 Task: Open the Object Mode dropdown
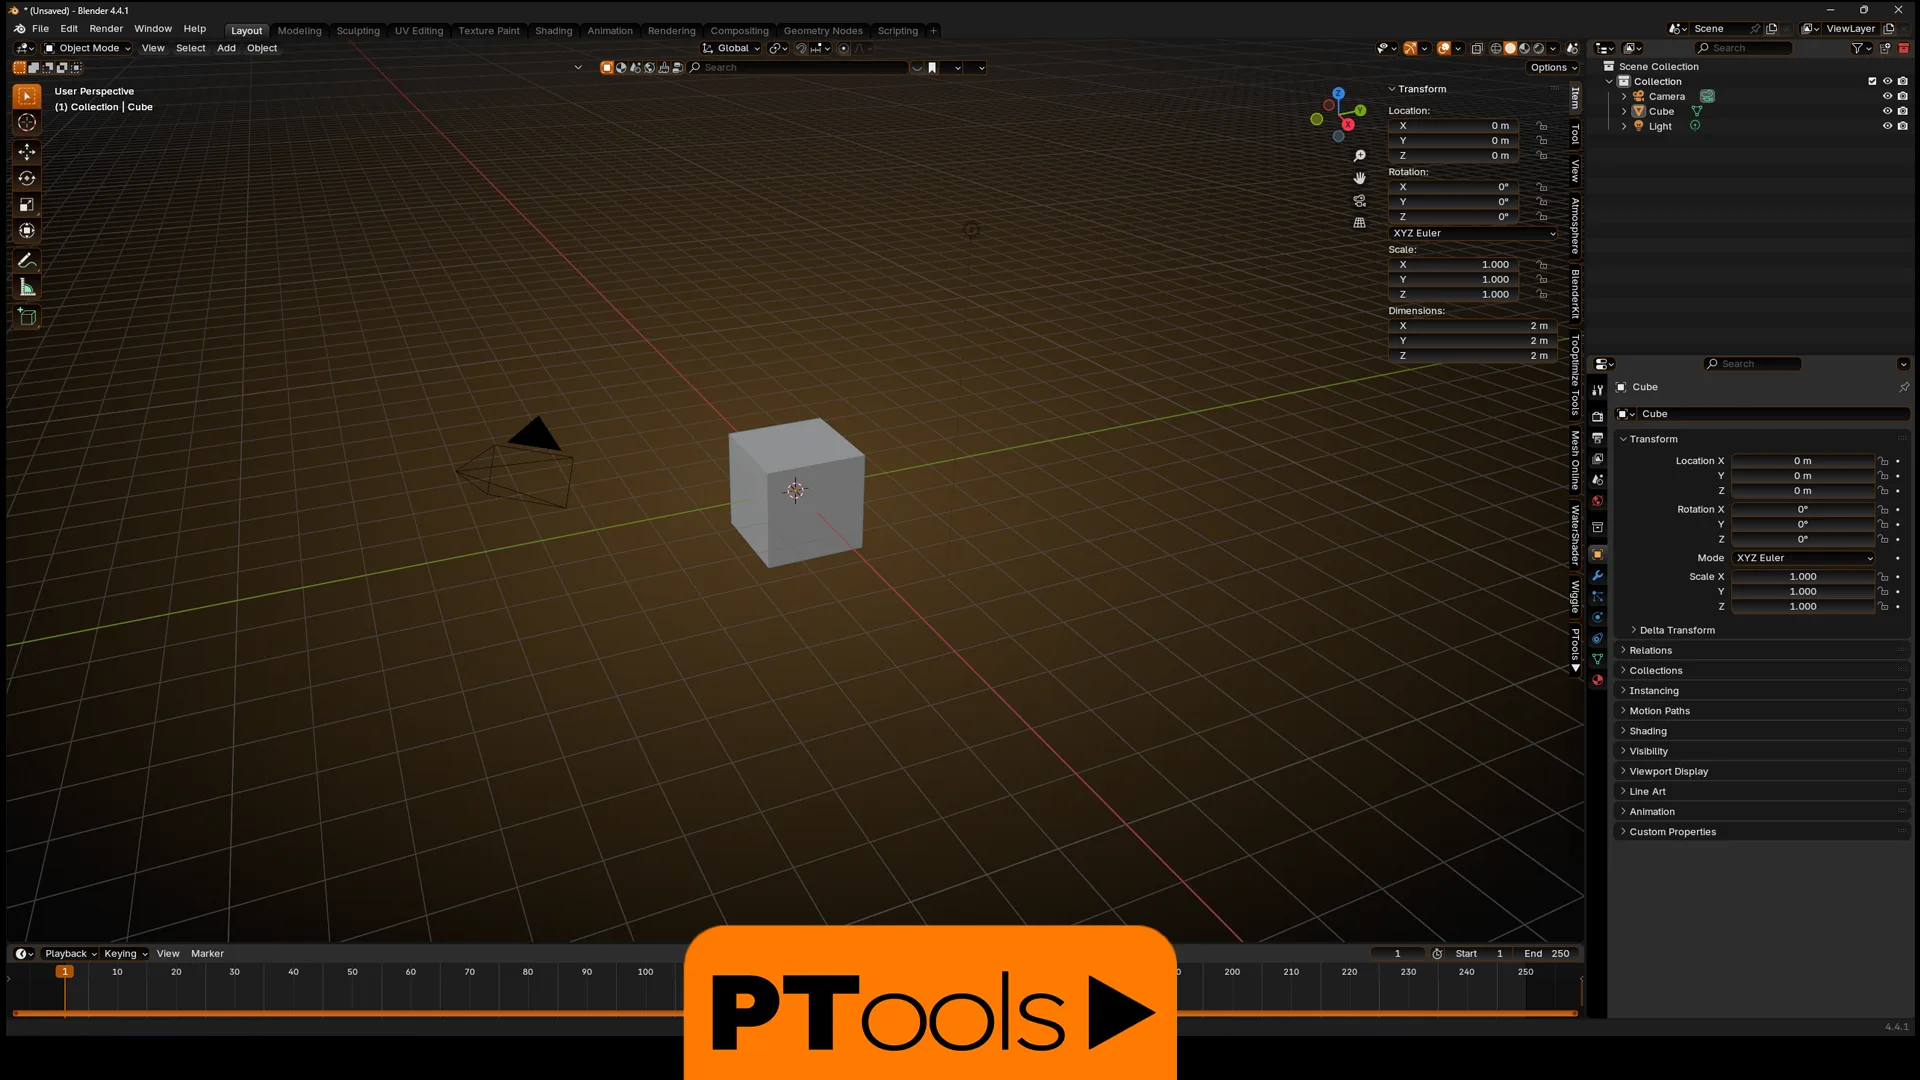click(x=87, y=48)
